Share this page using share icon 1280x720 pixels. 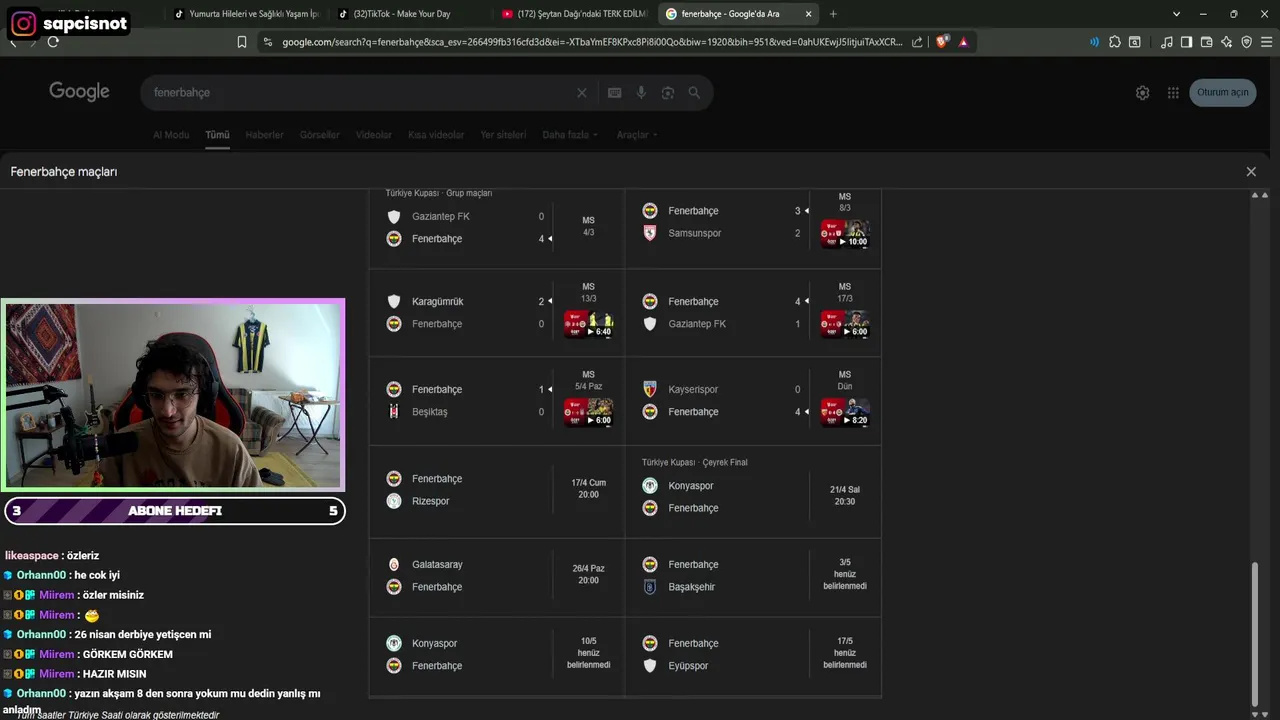(917, 42)
